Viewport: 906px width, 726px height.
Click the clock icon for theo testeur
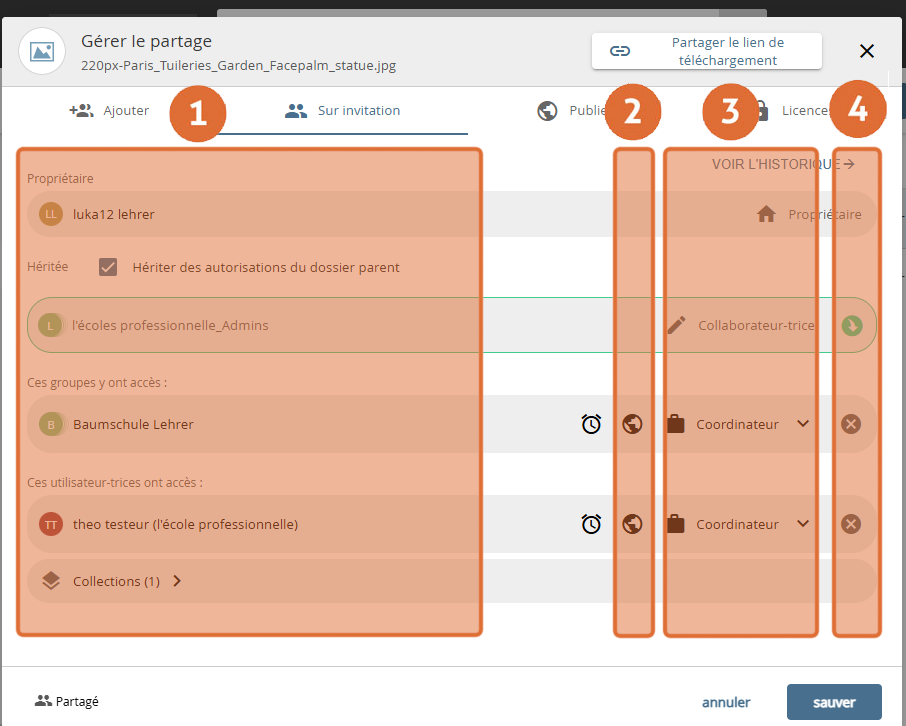click(x=591, y=524)
